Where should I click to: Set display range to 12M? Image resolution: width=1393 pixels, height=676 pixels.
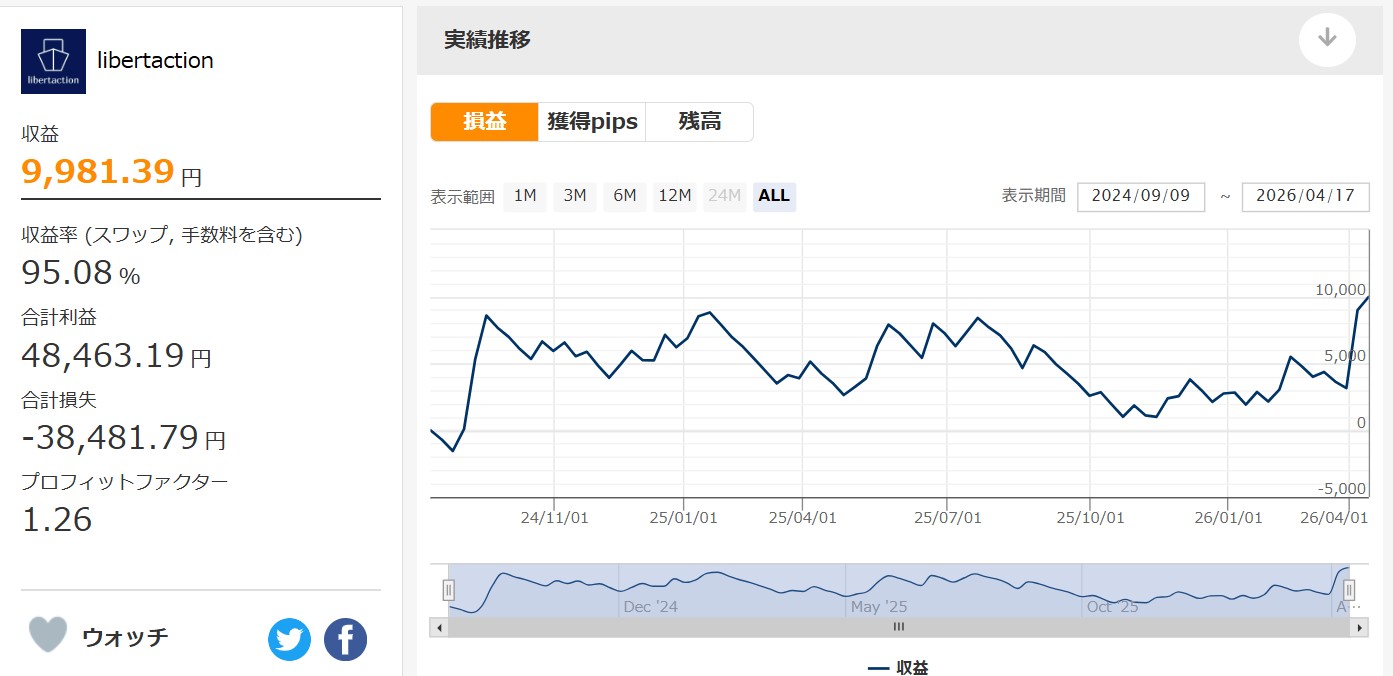point(674,196)
